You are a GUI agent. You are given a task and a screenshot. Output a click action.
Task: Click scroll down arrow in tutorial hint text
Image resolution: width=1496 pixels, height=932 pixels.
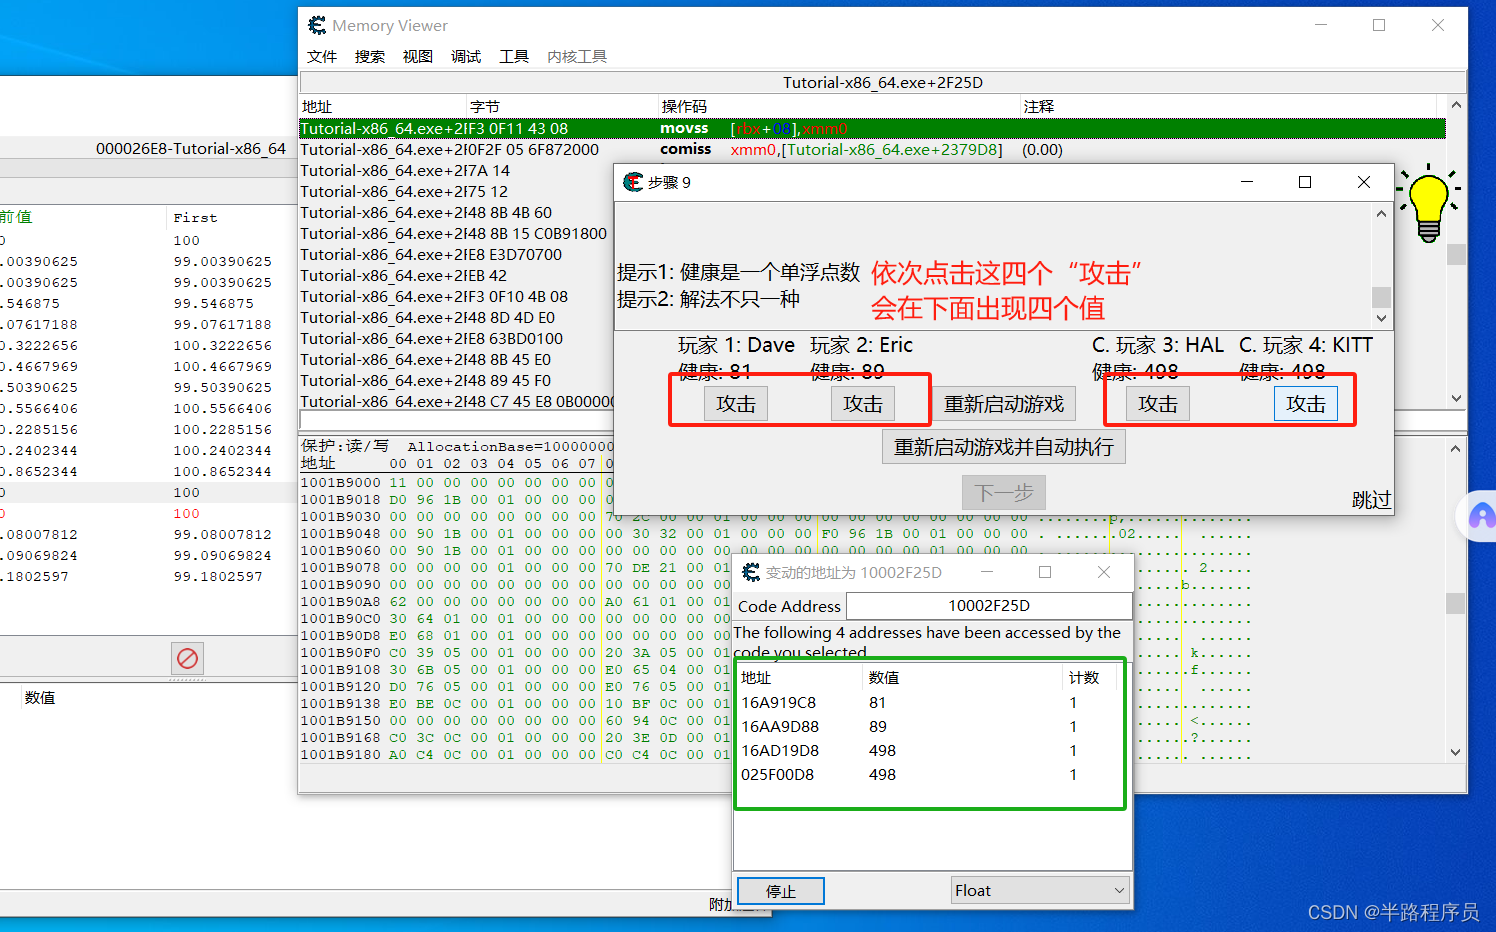click(x=1381, y=318)
